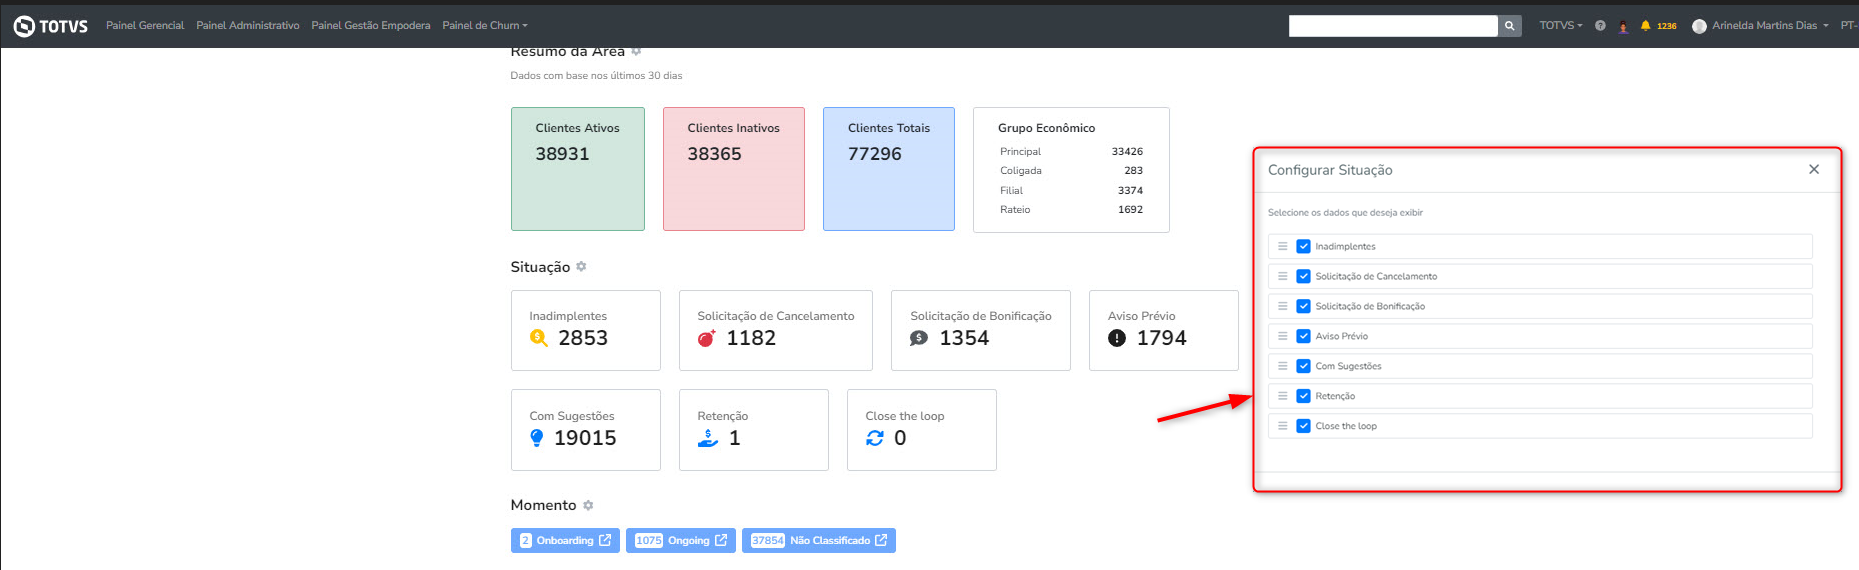The width and height of the screenshot is (1859, 570).
Task: Open the help question mark icon
Action: tap(1600, 26)
